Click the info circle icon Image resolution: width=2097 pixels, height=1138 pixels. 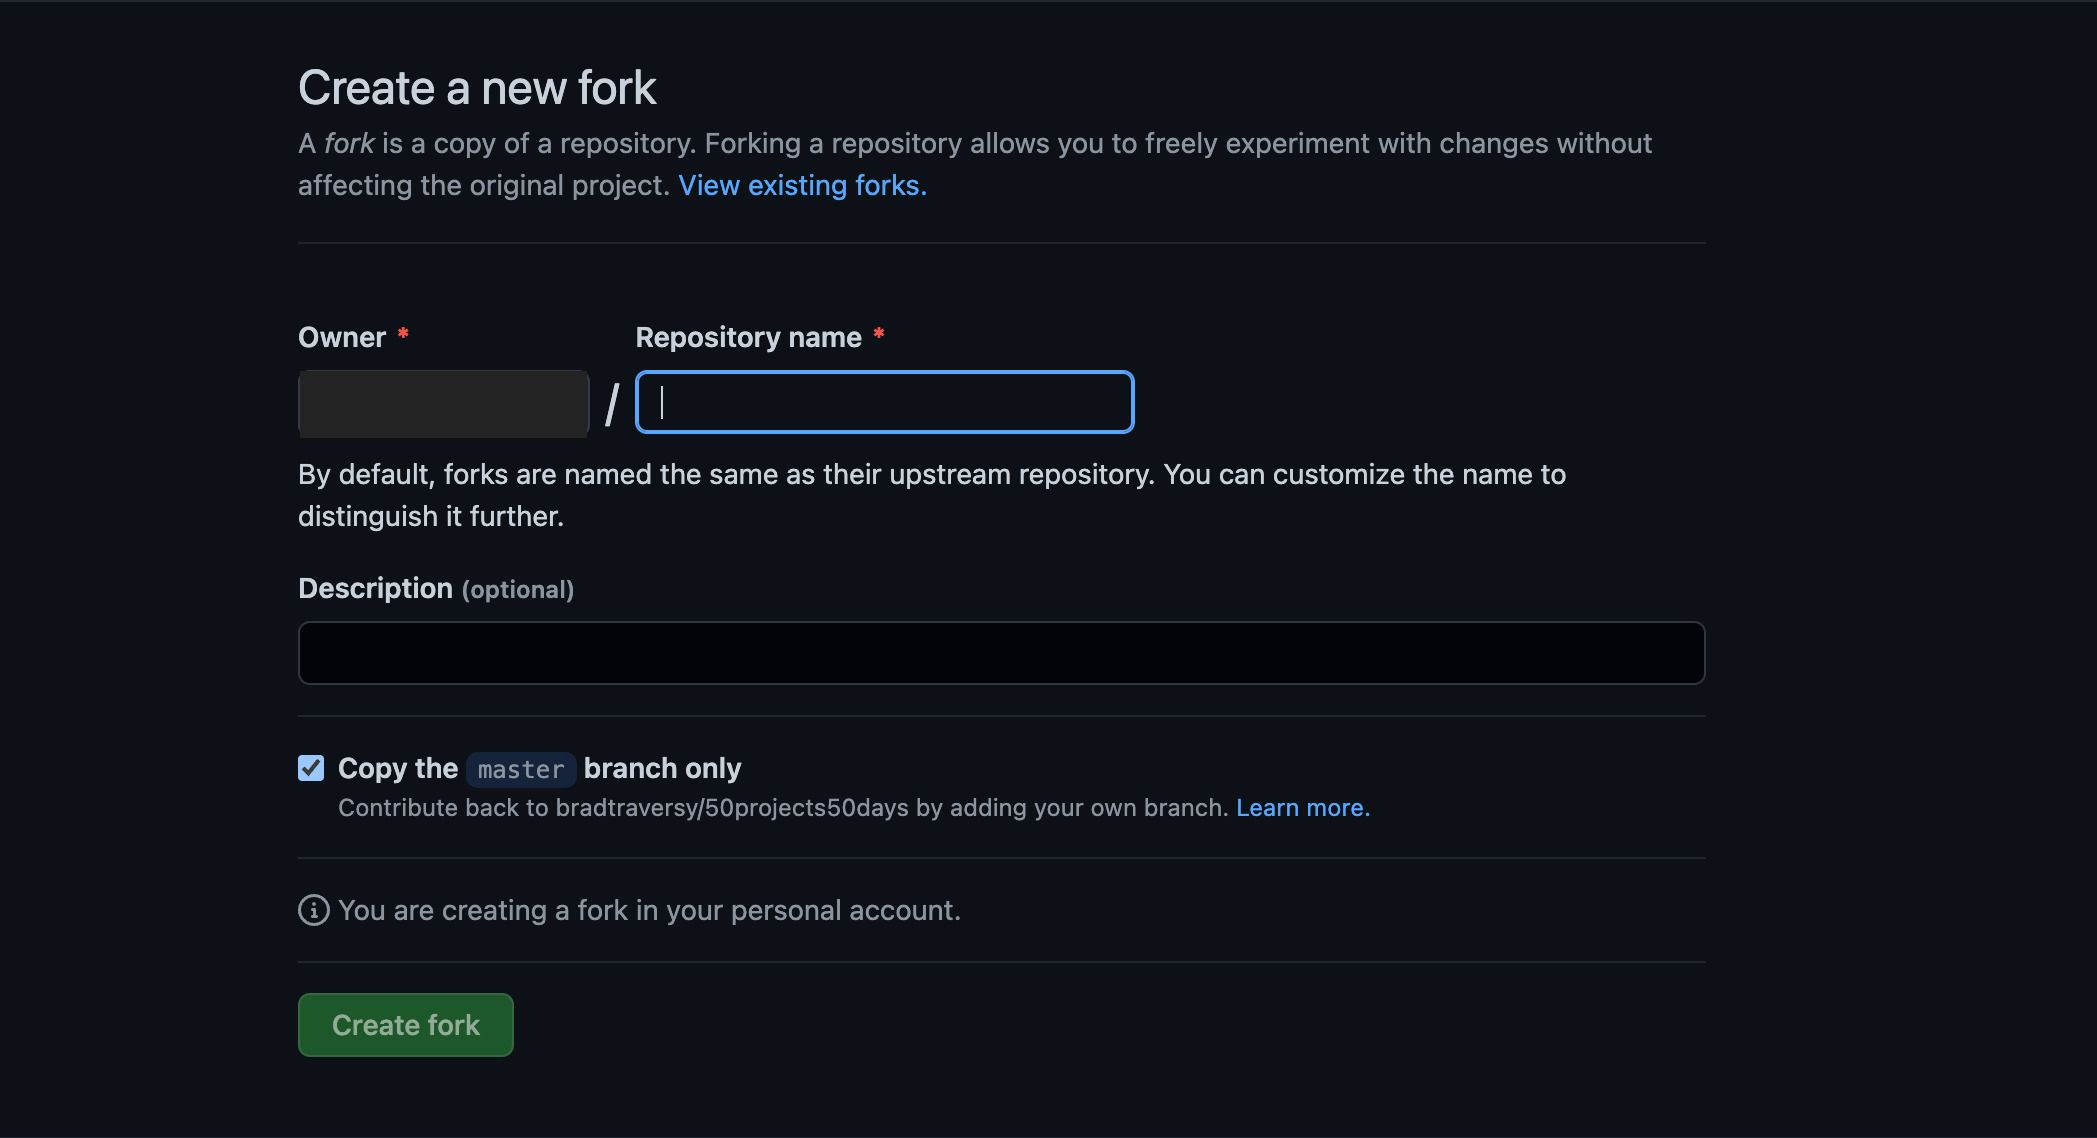tap(313, 910)
